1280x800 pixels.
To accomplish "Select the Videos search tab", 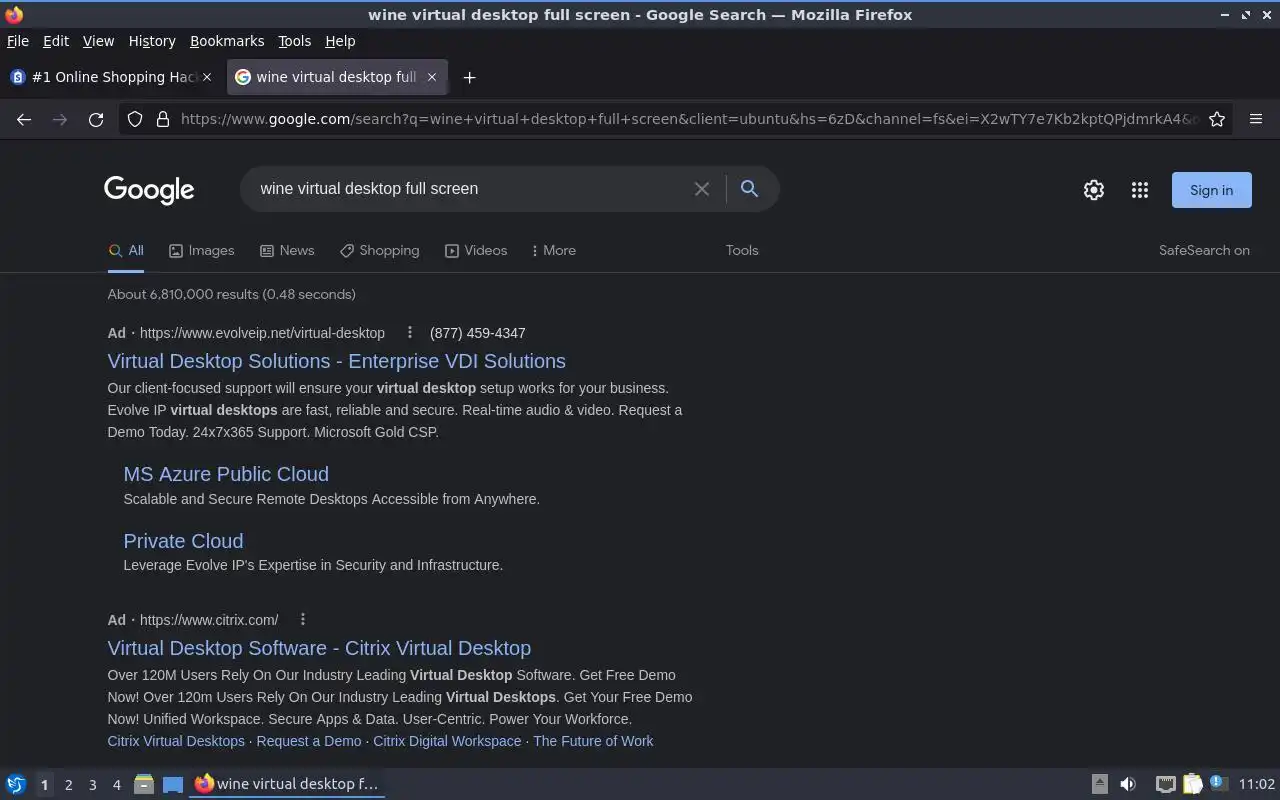I will click(476, 250).
